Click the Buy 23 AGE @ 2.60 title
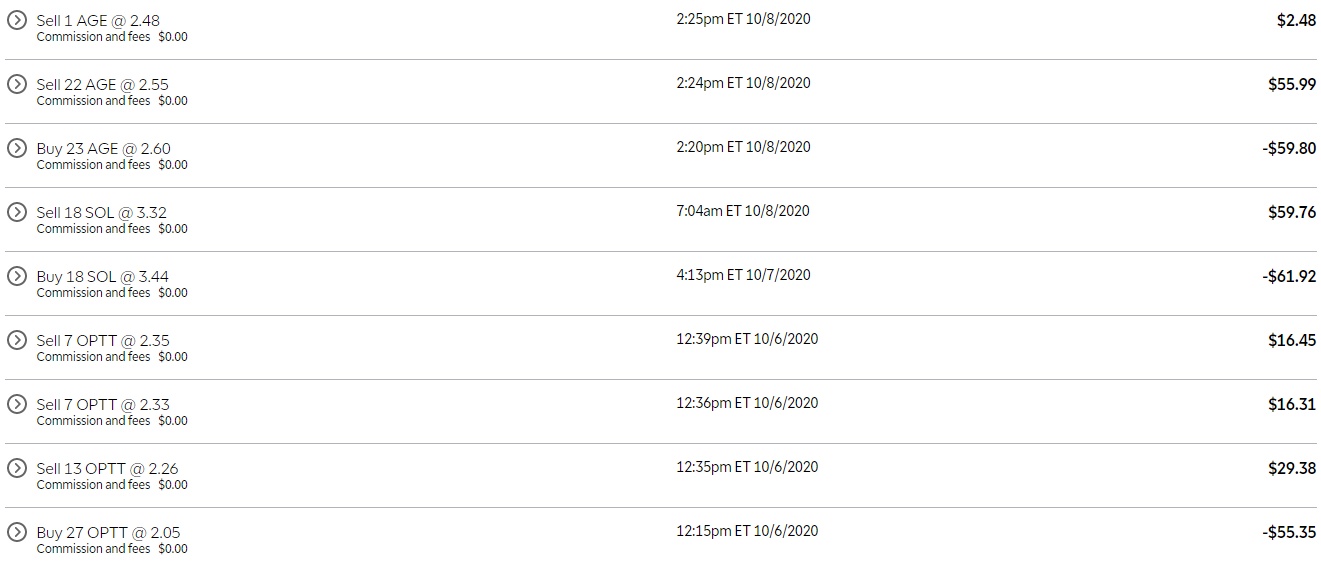This screenshot has height=568, width=1321. 103,149
